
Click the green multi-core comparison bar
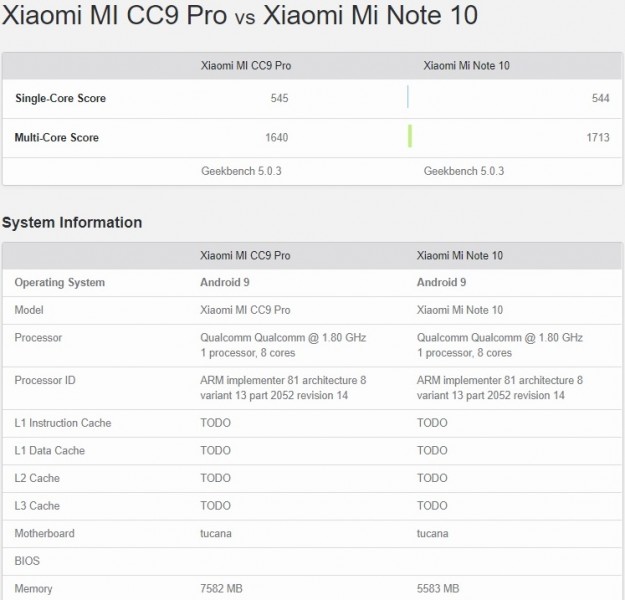[x=410, y=136]
